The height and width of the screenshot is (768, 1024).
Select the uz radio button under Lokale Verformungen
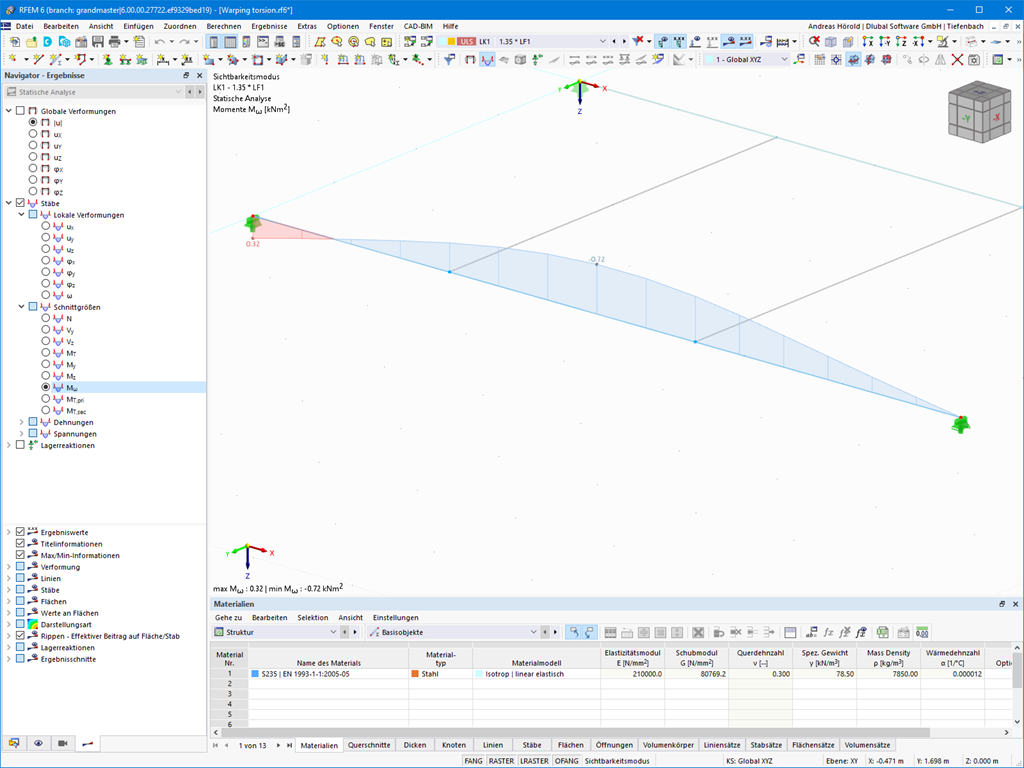click(45, 248)
